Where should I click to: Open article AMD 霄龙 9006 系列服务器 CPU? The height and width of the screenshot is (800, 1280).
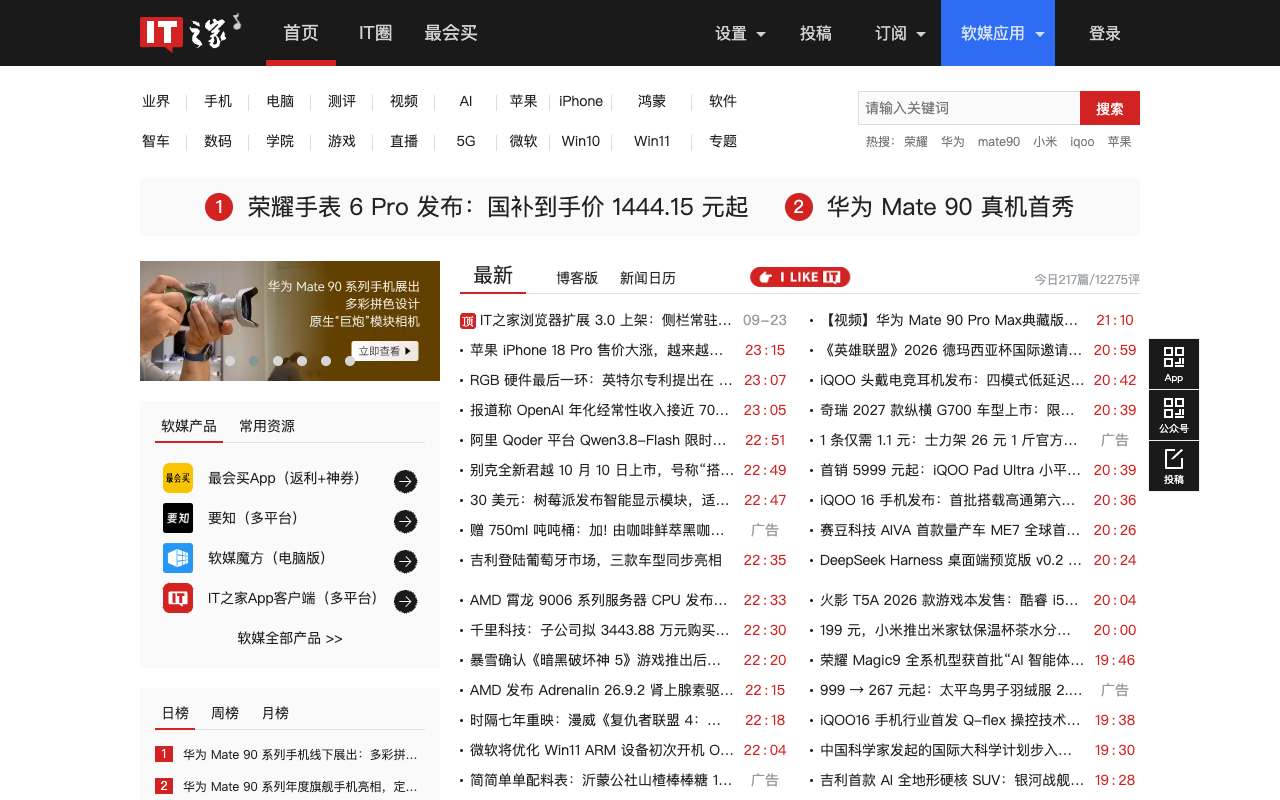[x=599, y=600]
